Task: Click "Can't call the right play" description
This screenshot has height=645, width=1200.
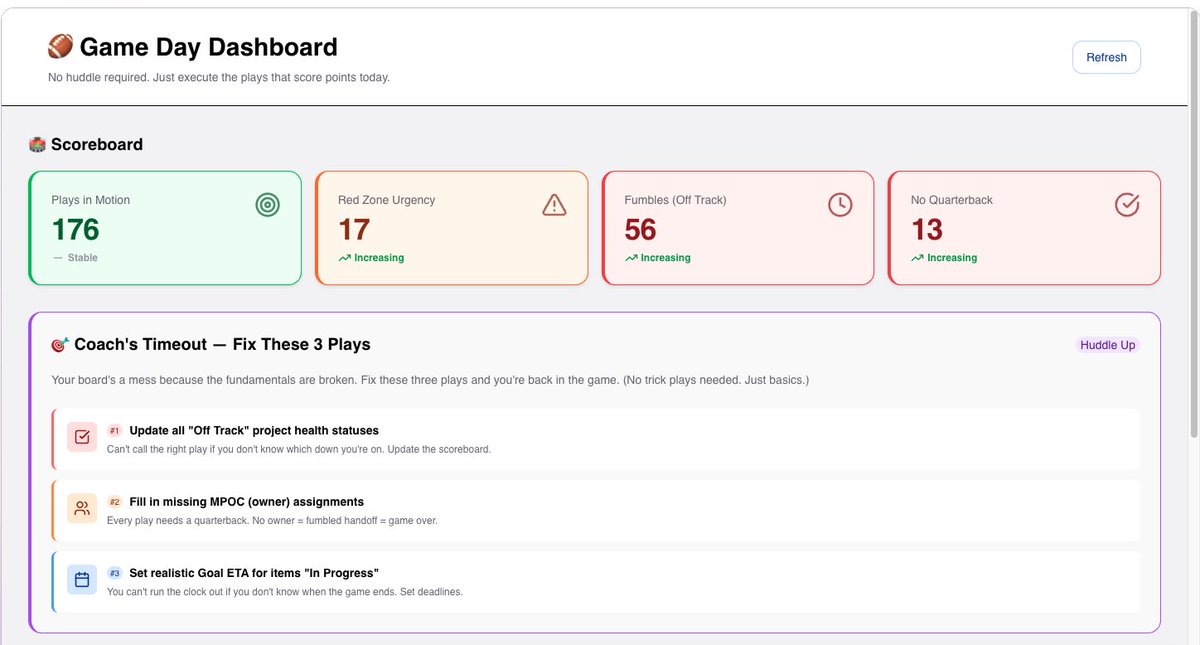Action: click(299, 449)
